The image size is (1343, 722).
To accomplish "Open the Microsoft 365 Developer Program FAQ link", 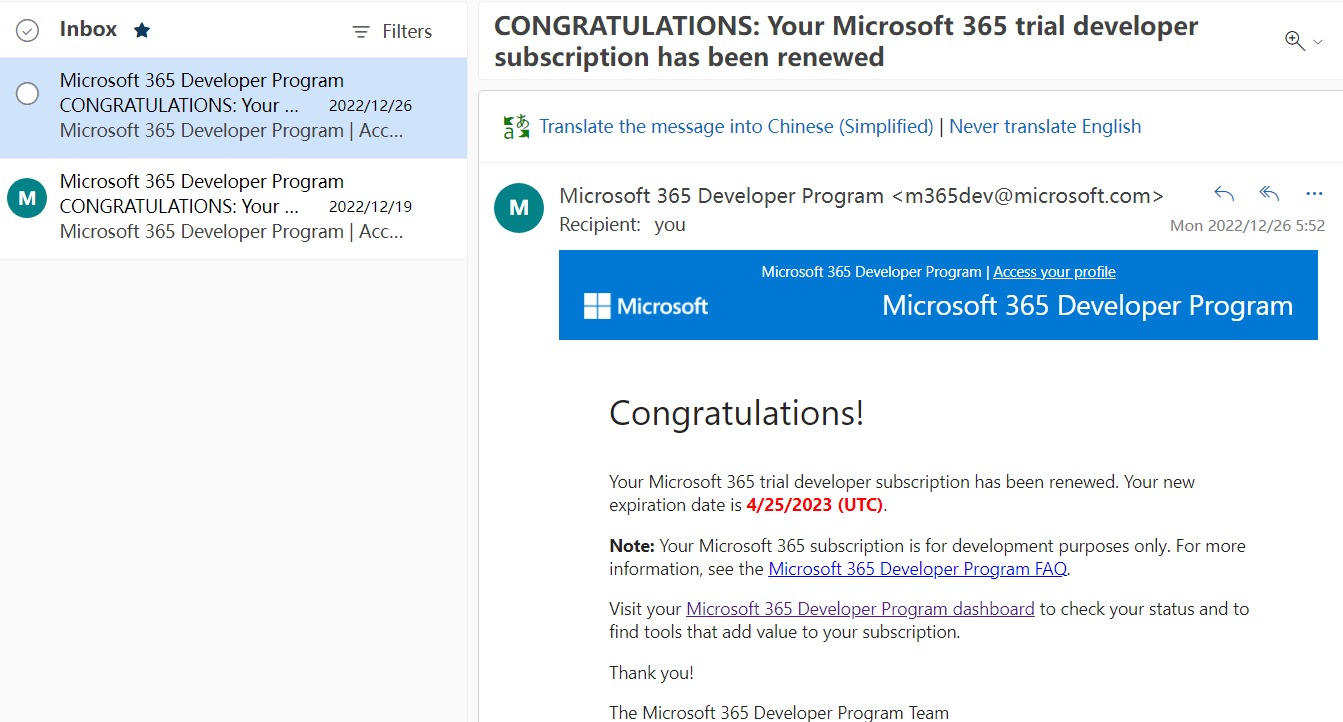I will (x=916, y=568).
